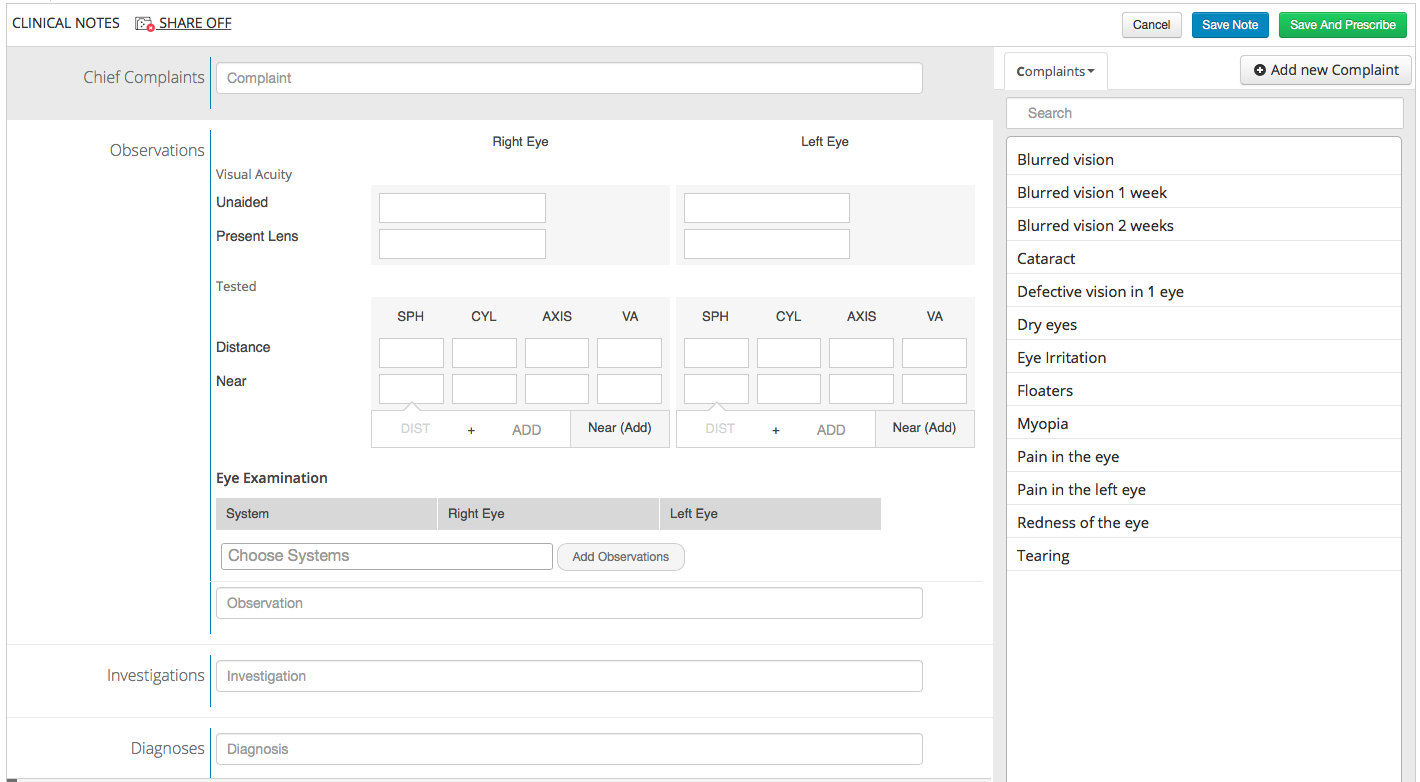Image resolution: width=1420 pixels, height=782 pixels.
Task: Click the Diagnosis input field
Action: click(x=569, y=749)
